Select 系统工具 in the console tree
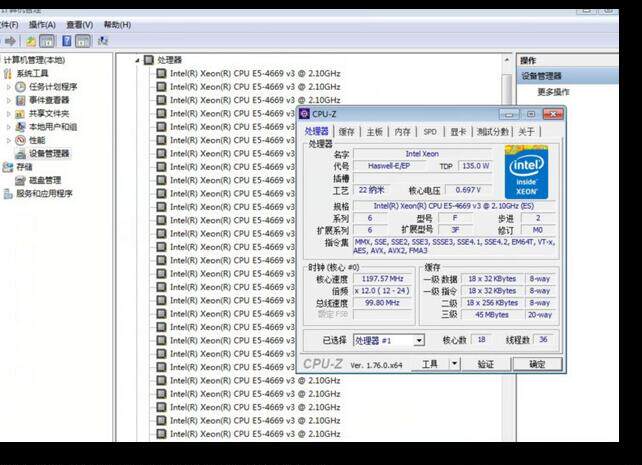Screen dimensions: 642x465 (32, 74)
